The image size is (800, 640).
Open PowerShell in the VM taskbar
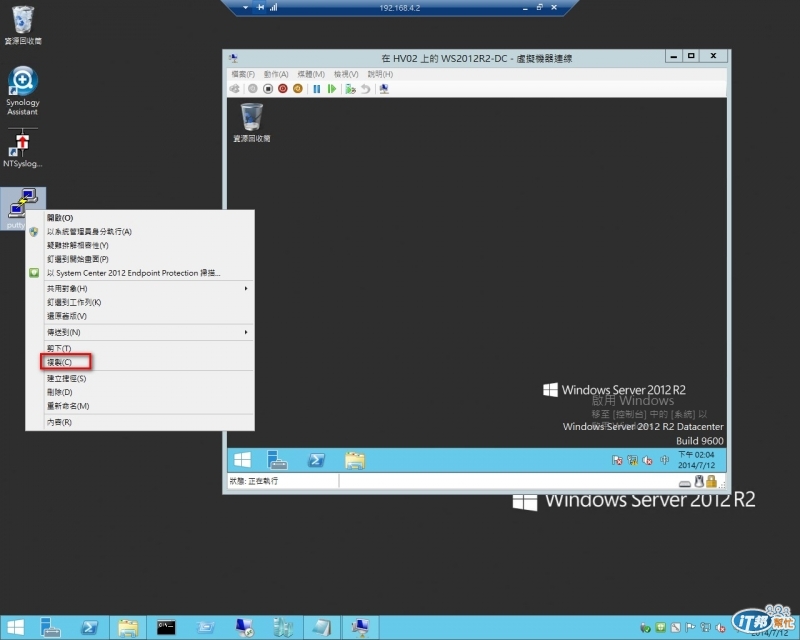pos(316,460)
